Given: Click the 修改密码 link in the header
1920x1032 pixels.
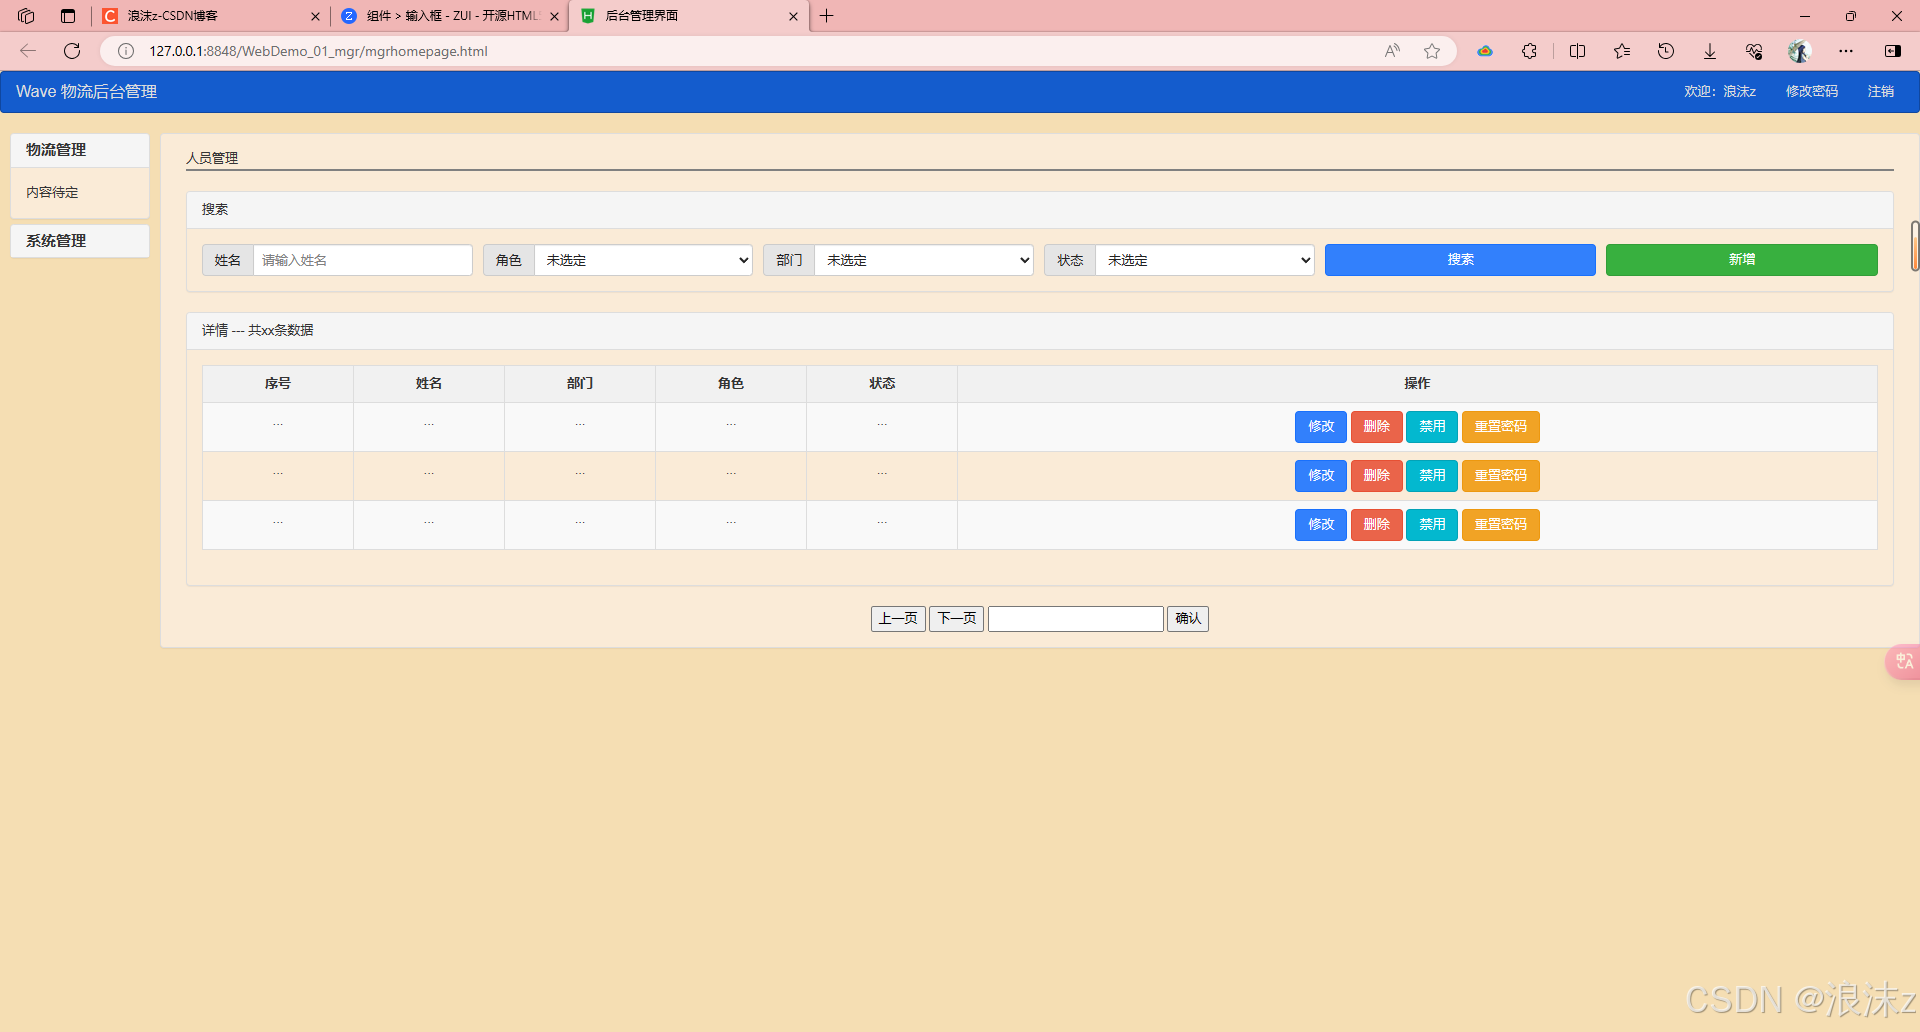Looking at the screenshot, I should click(x=1812, y=92).
